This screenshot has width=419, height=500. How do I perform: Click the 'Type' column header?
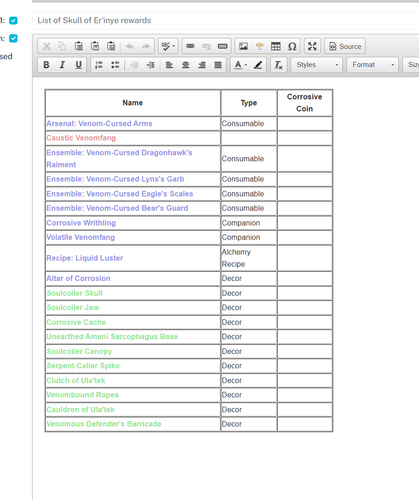[x=249, y=103]
